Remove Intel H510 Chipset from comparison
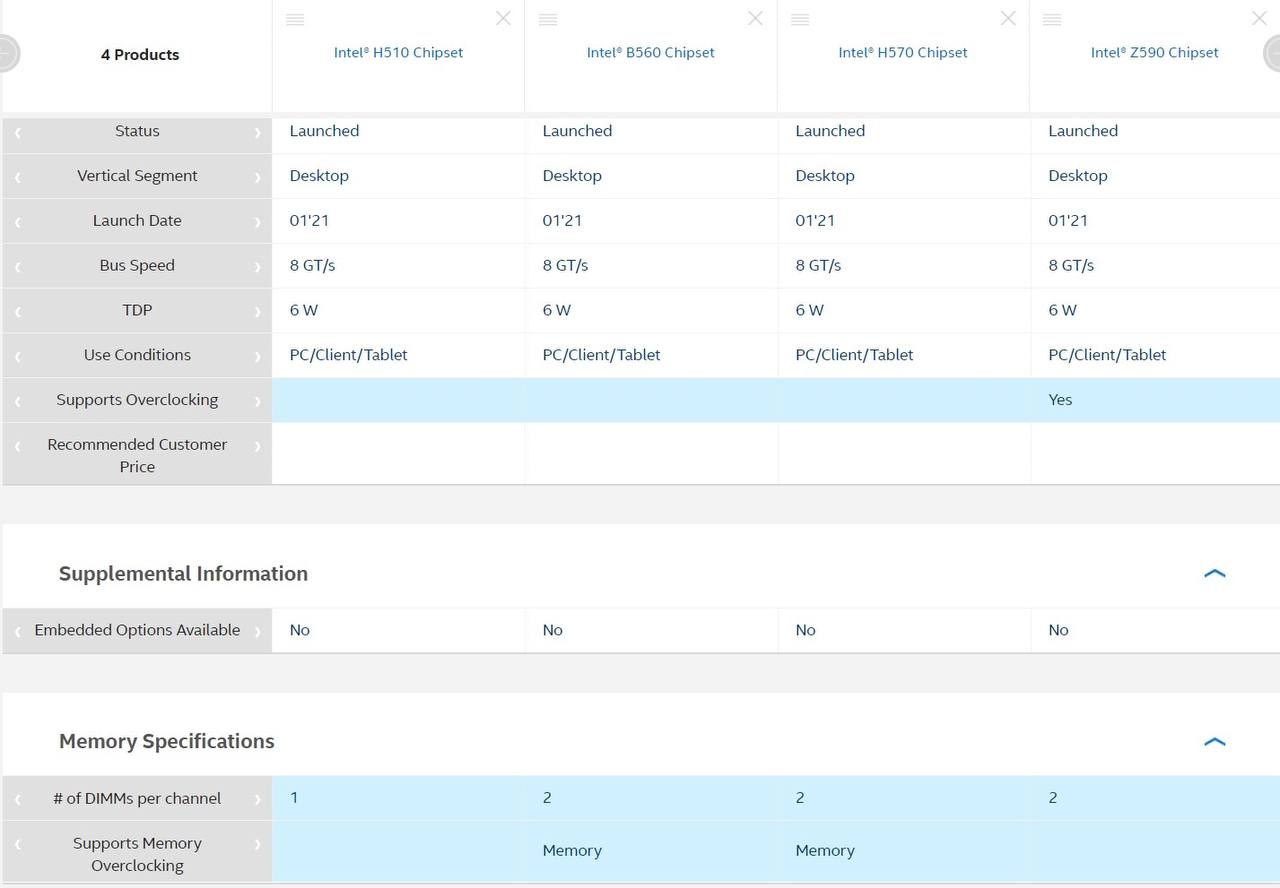Image resolution: width=1280 pixels, height=888 pixels. (503, 18)
